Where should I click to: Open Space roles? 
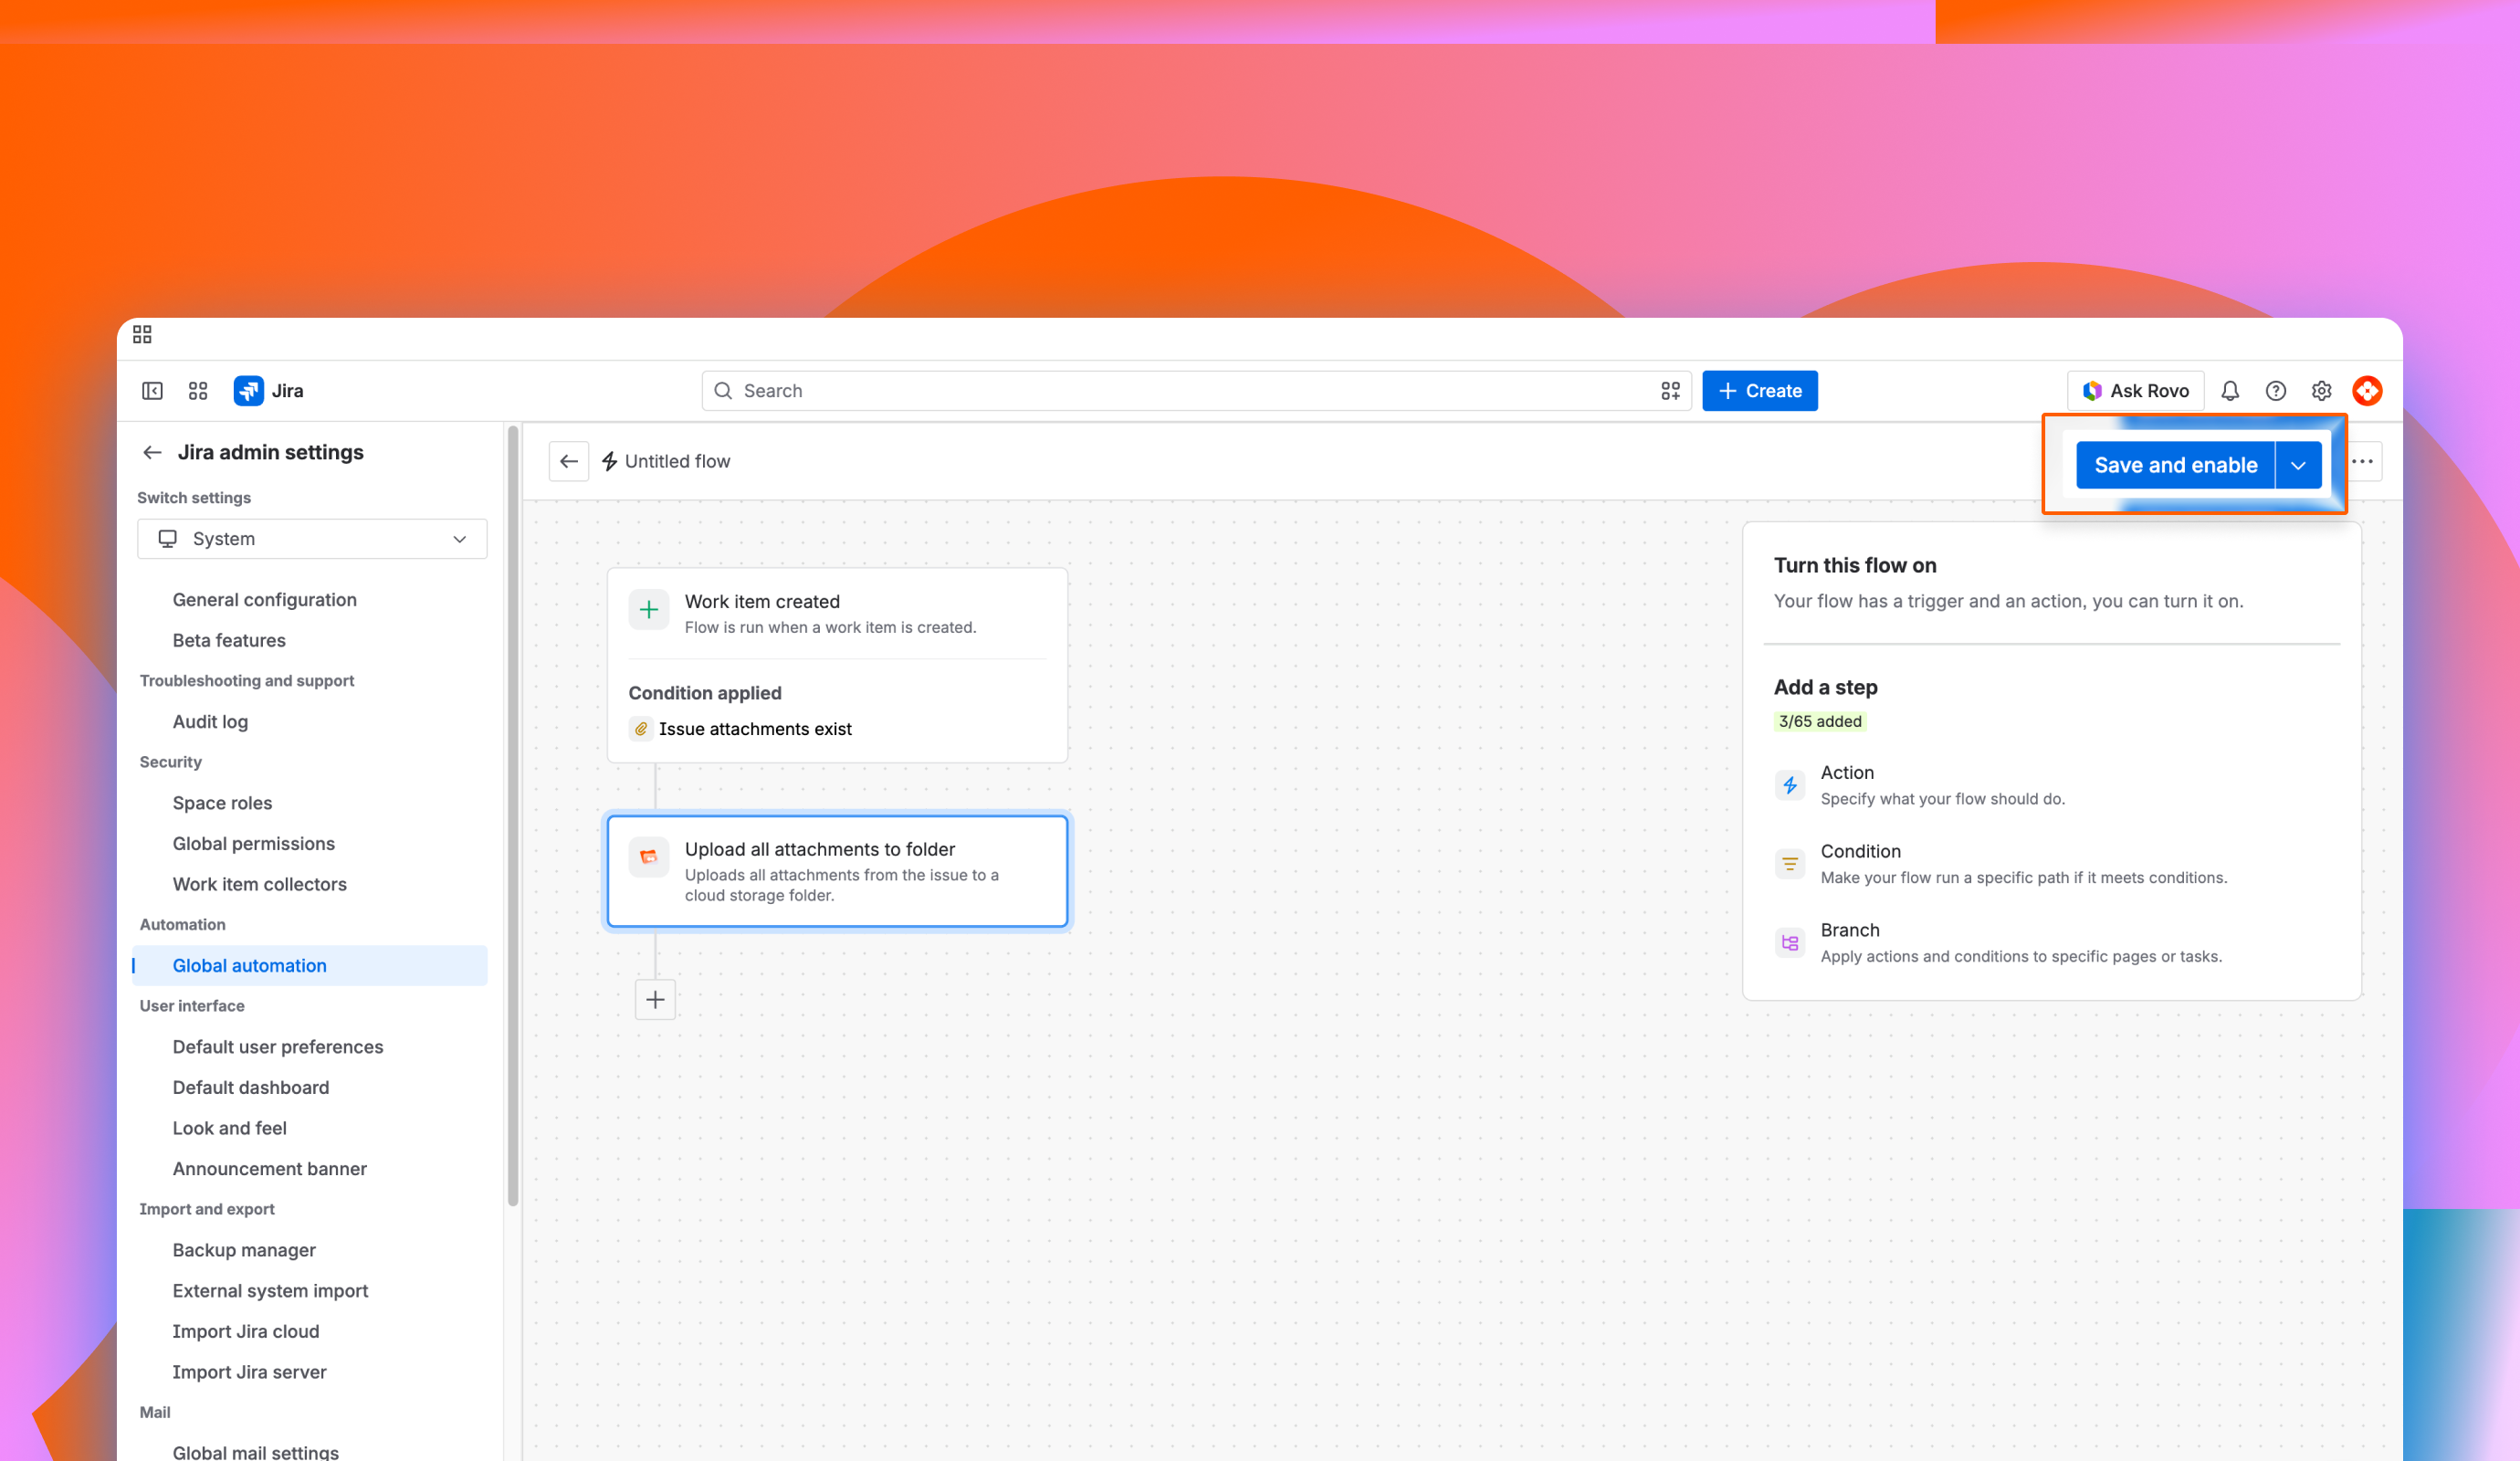click(x=222, y=803)
